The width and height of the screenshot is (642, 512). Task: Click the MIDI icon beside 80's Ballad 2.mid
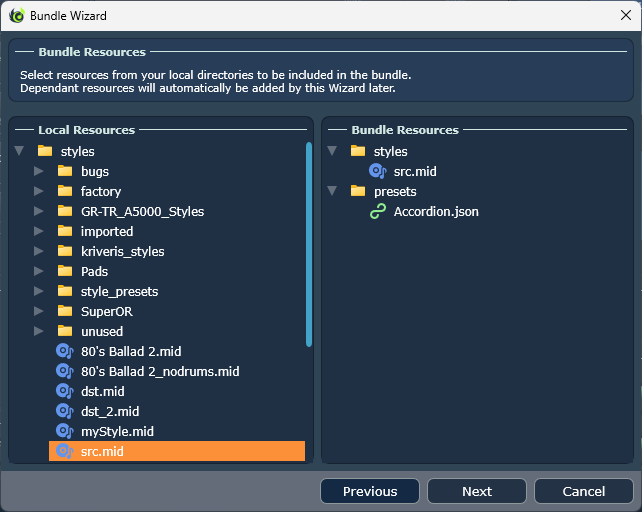(64, 351)
